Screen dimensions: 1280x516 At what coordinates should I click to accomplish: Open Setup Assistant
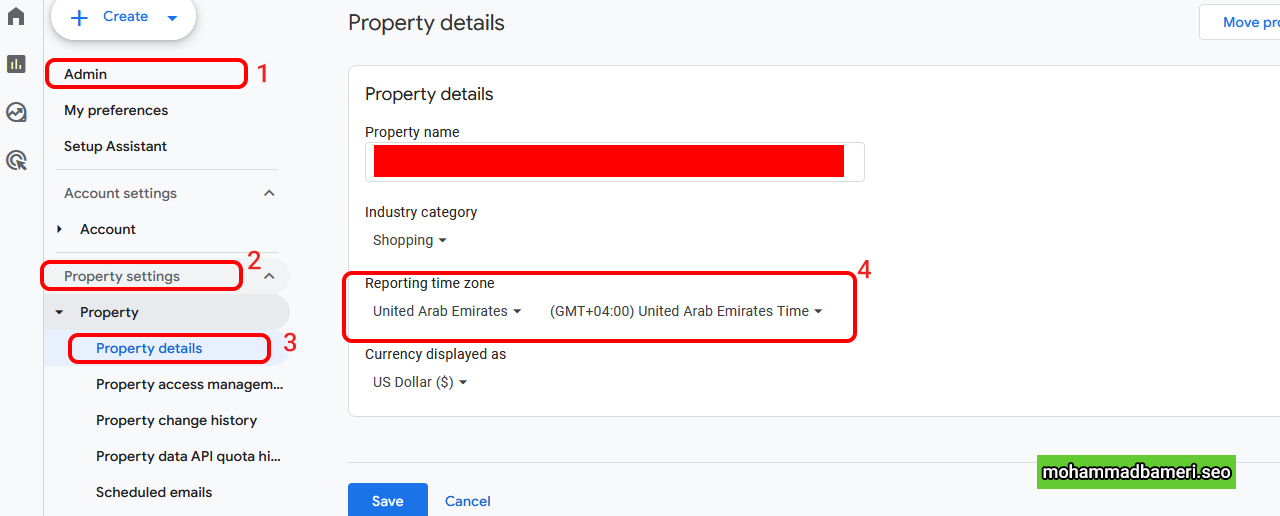pyautogui.click(x=115, y=146)
